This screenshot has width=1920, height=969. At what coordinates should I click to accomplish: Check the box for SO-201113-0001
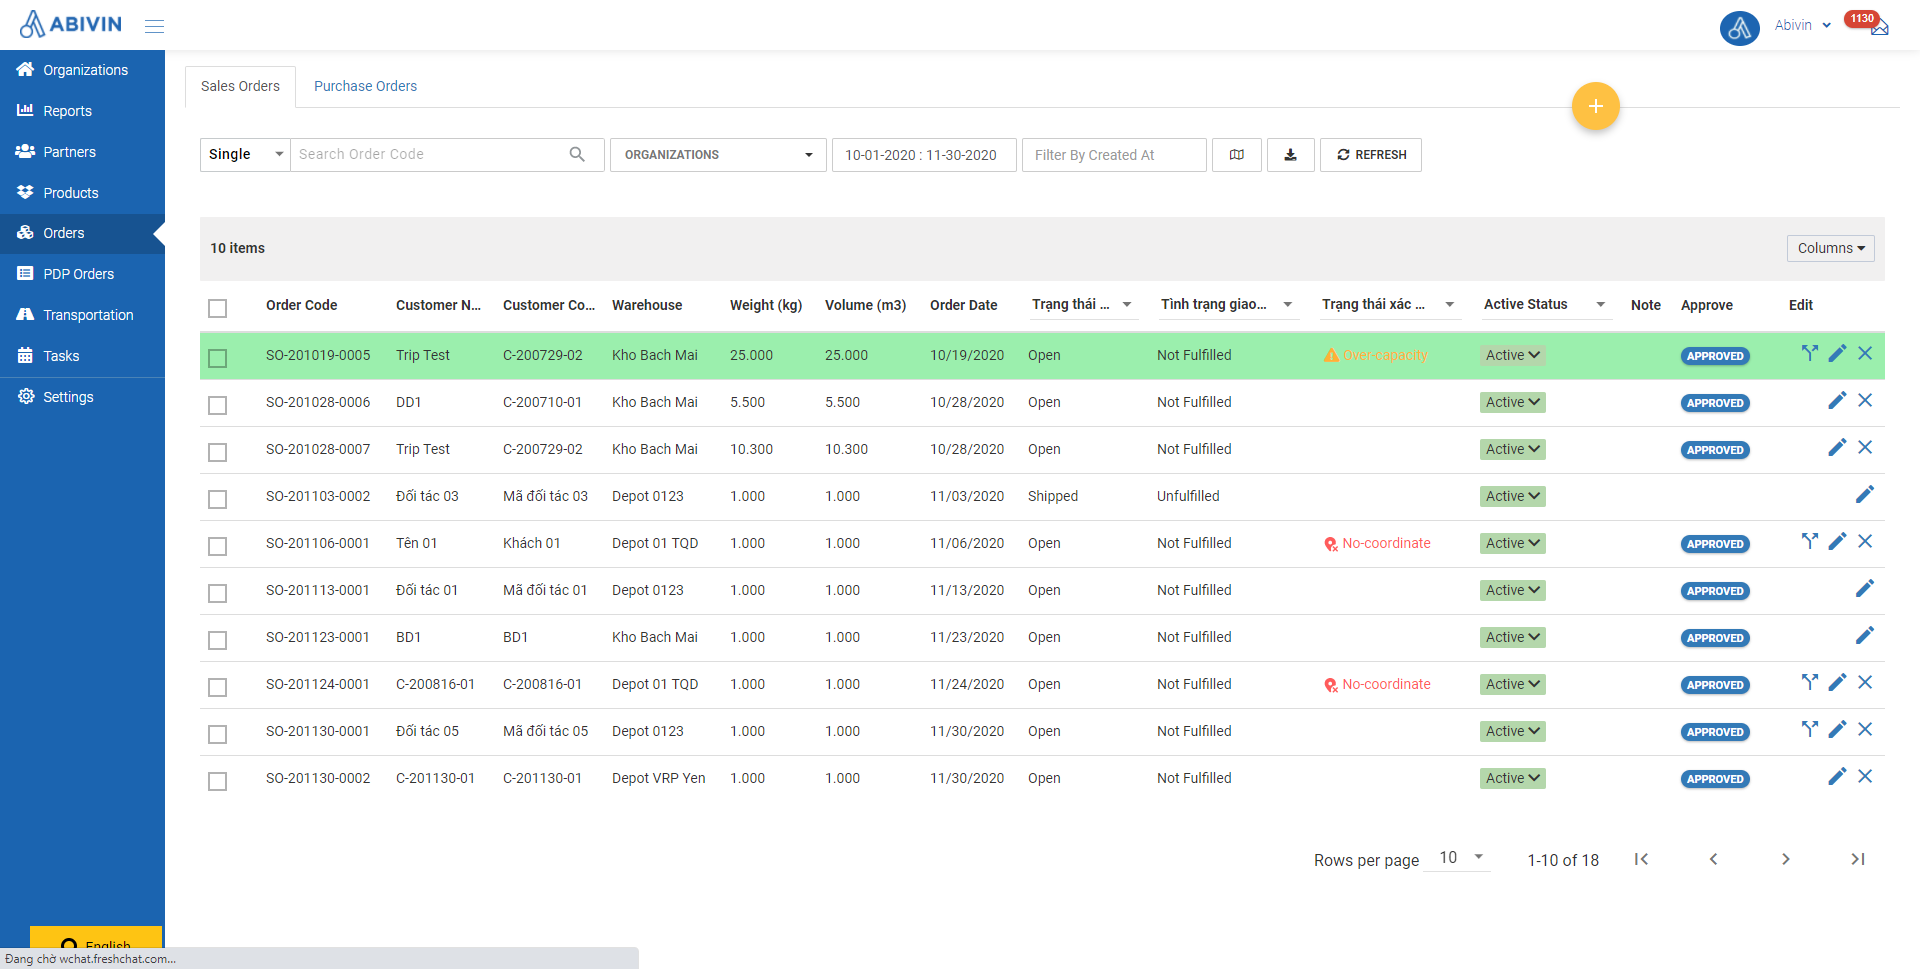[x=217, y=593]
